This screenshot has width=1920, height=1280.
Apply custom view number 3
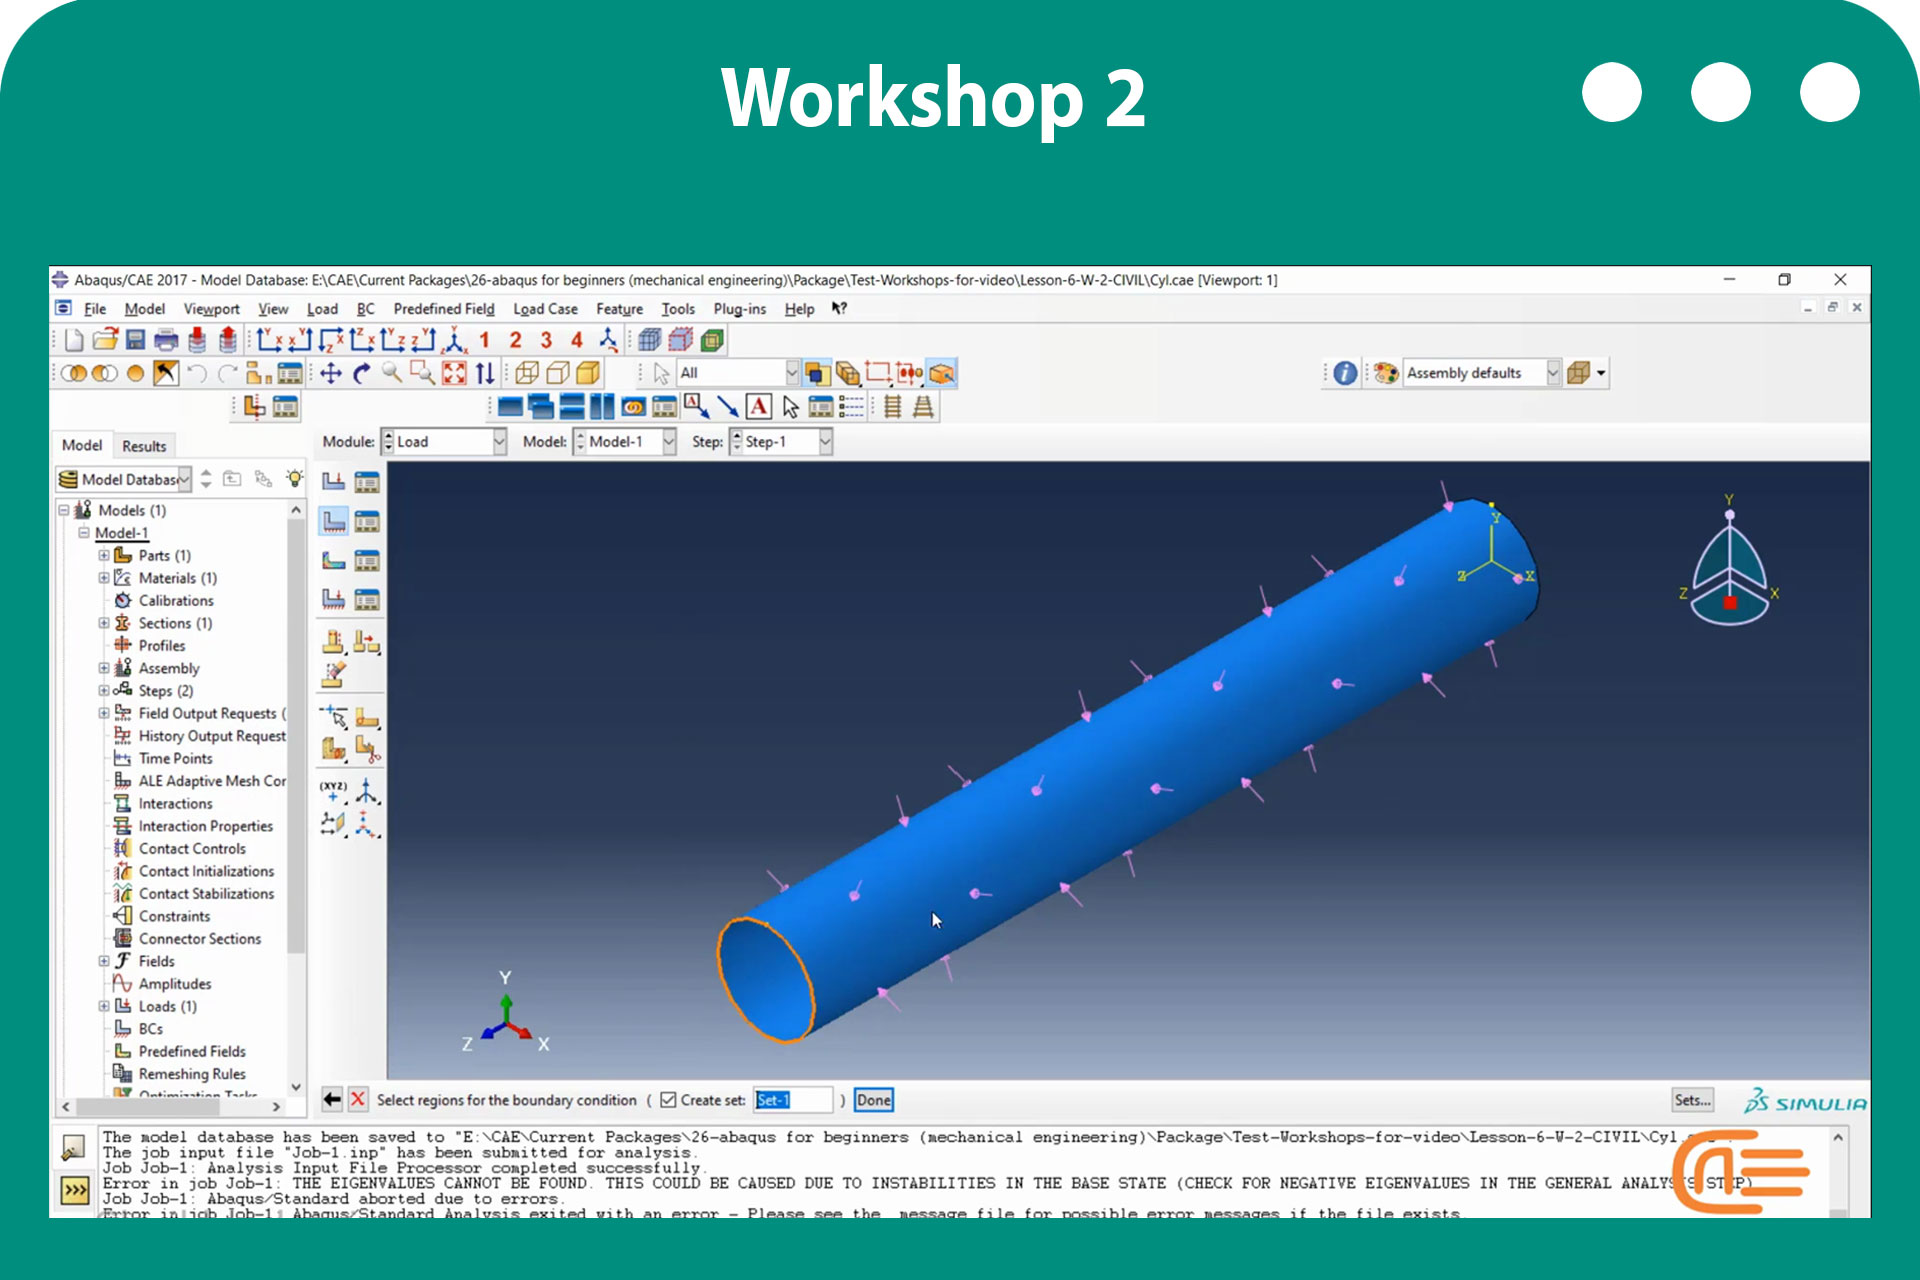[546, 340]
